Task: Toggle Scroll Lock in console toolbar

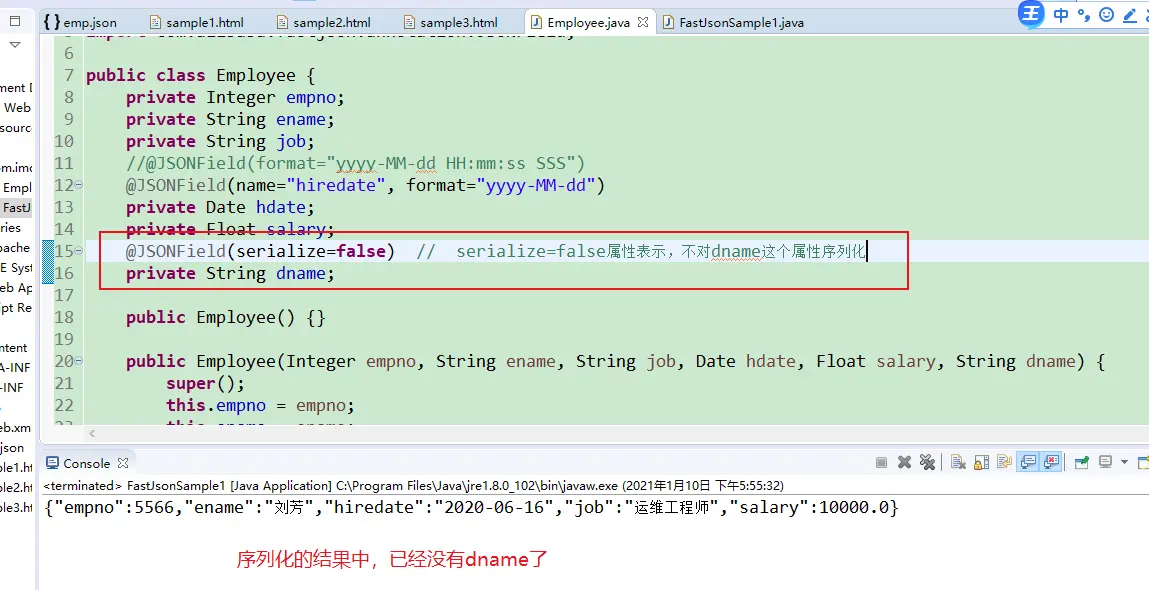Action: tap(981, 463)
